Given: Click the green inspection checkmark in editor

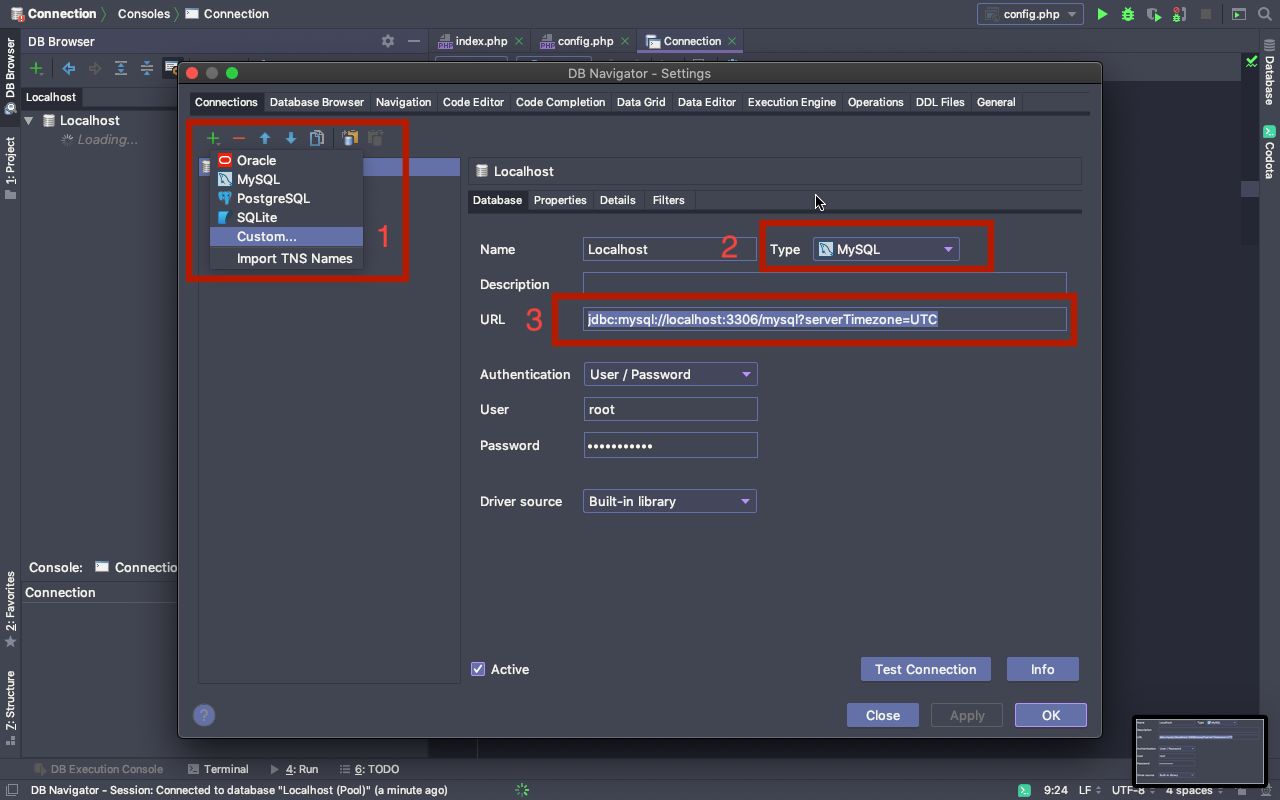Looking at the screenshot, I should [1251, 62].
